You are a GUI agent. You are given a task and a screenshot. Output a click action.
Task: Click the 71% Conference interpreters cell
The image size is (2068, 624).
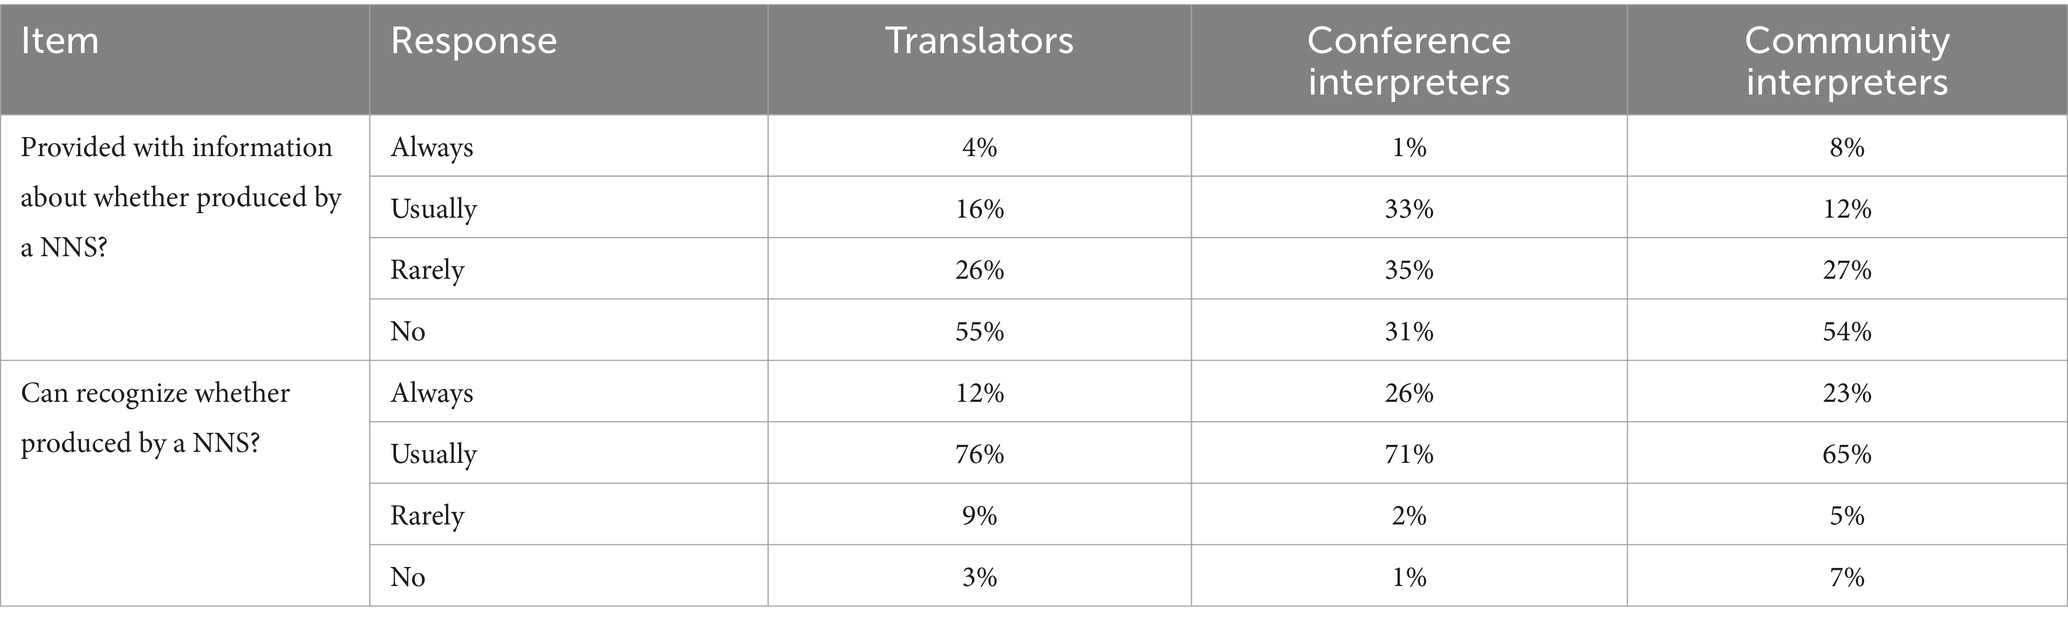1409,453
